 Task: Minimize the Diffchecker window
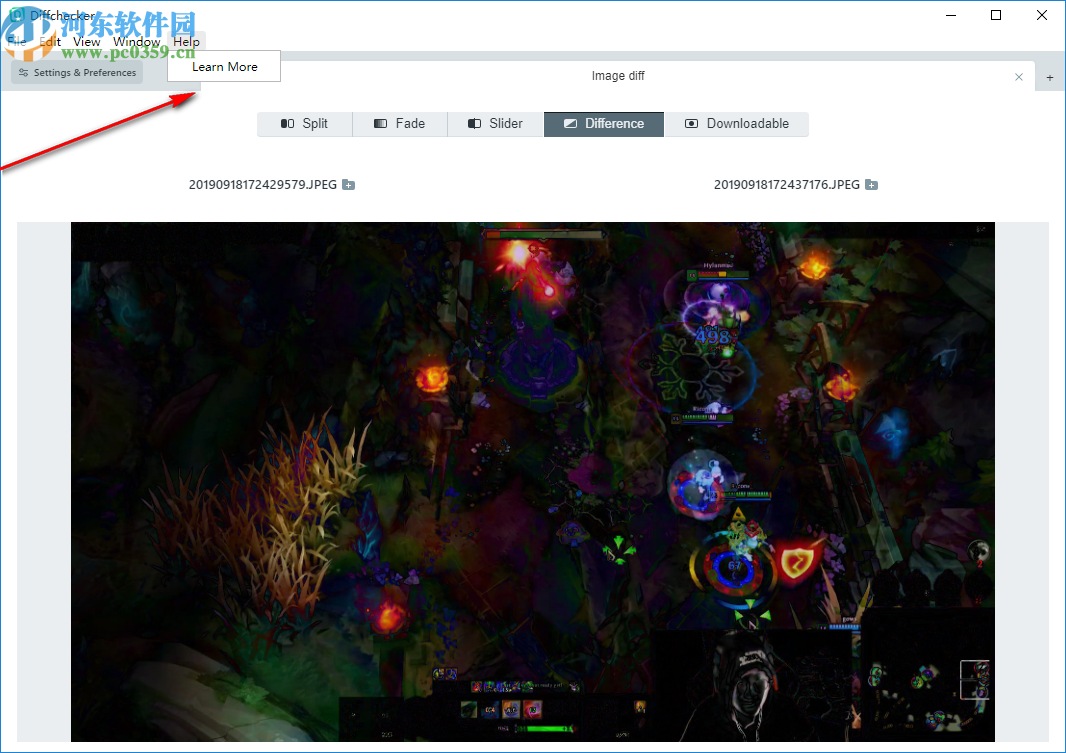point(951,15)
